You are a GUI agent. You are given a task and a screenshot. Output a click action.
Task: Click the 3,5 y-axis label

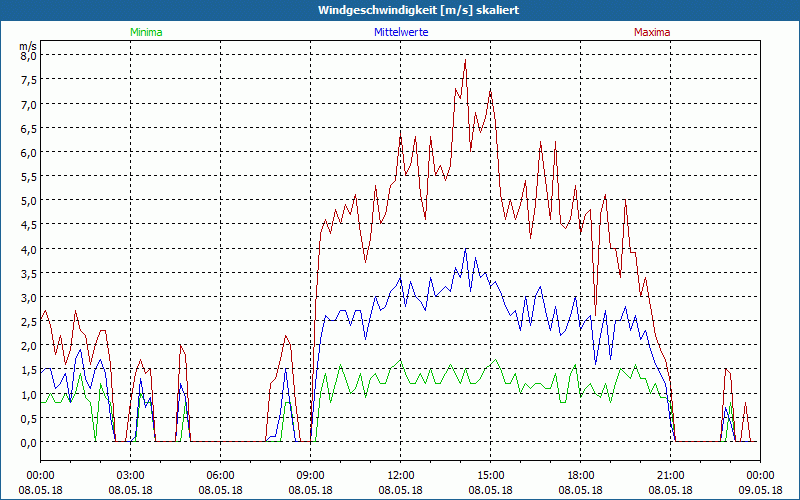(x=29, y=273)
